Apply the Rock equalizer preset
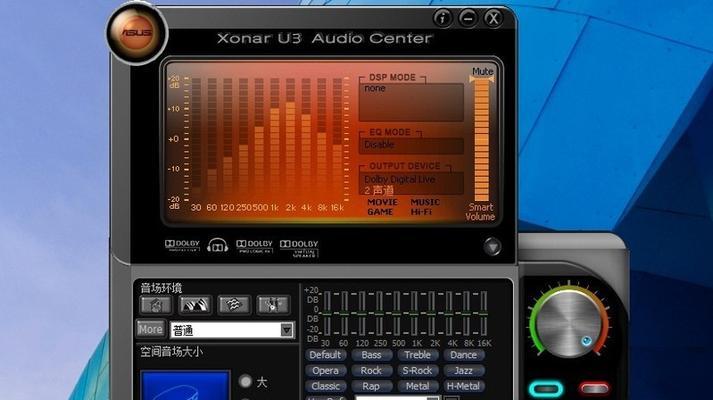The width and height of the screenshot is (713, 400). (x=371, y=371)
